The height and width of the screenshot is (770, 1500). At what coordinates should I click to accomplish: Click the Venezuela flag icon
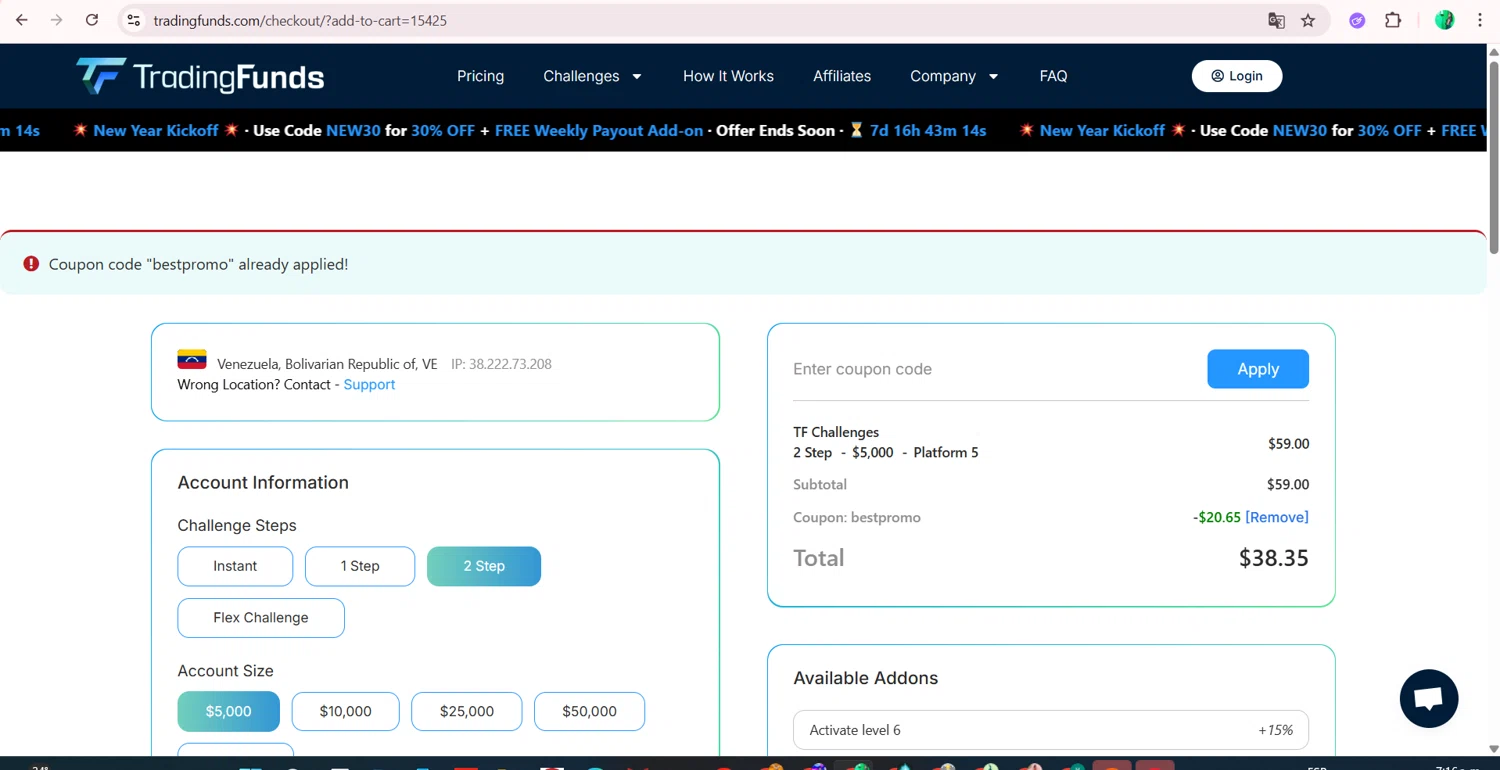coord(192,360)
